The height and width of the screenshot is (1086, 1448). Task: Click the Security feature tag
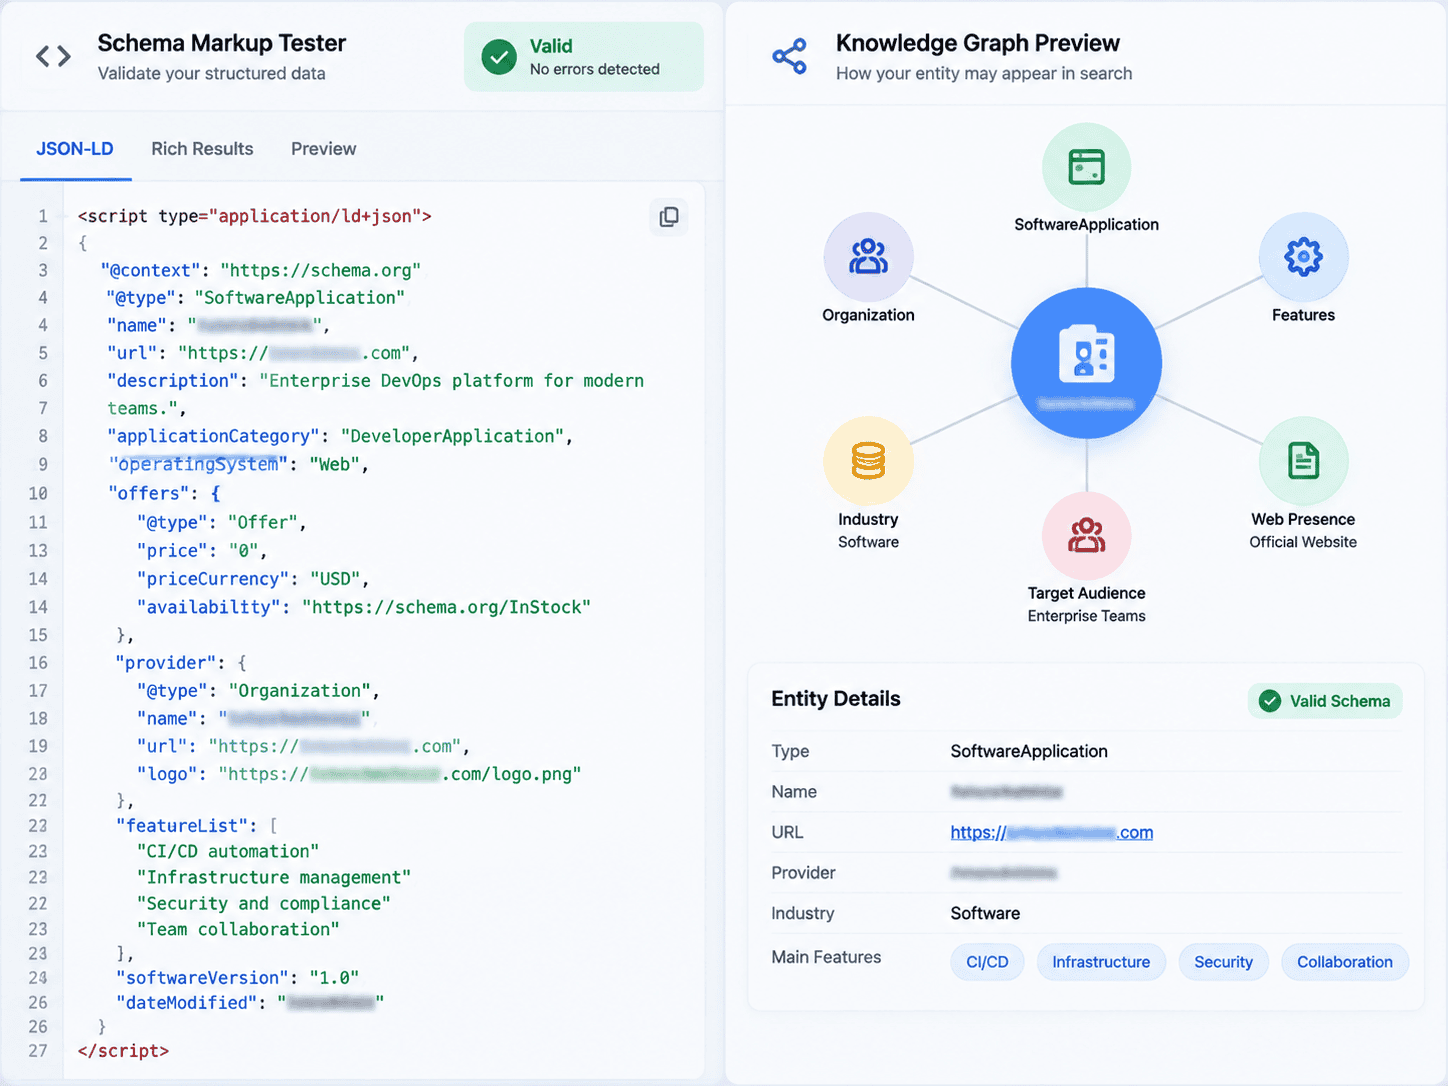(1223, 962)
